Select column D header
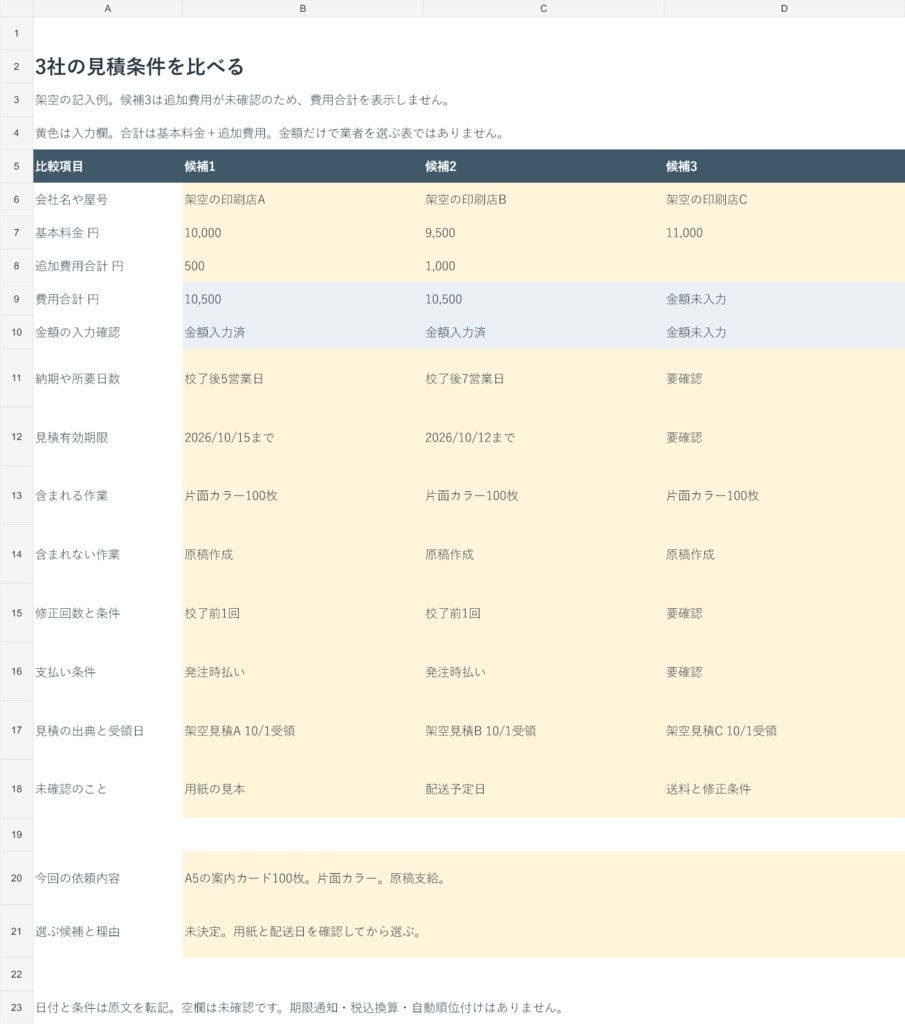Screen dimensions: 905x1024 (x=784, y=8)
